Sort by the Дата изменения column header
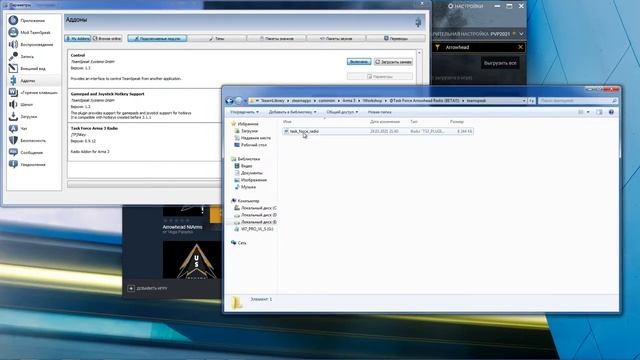640x360 pixels. coord(385,122)
